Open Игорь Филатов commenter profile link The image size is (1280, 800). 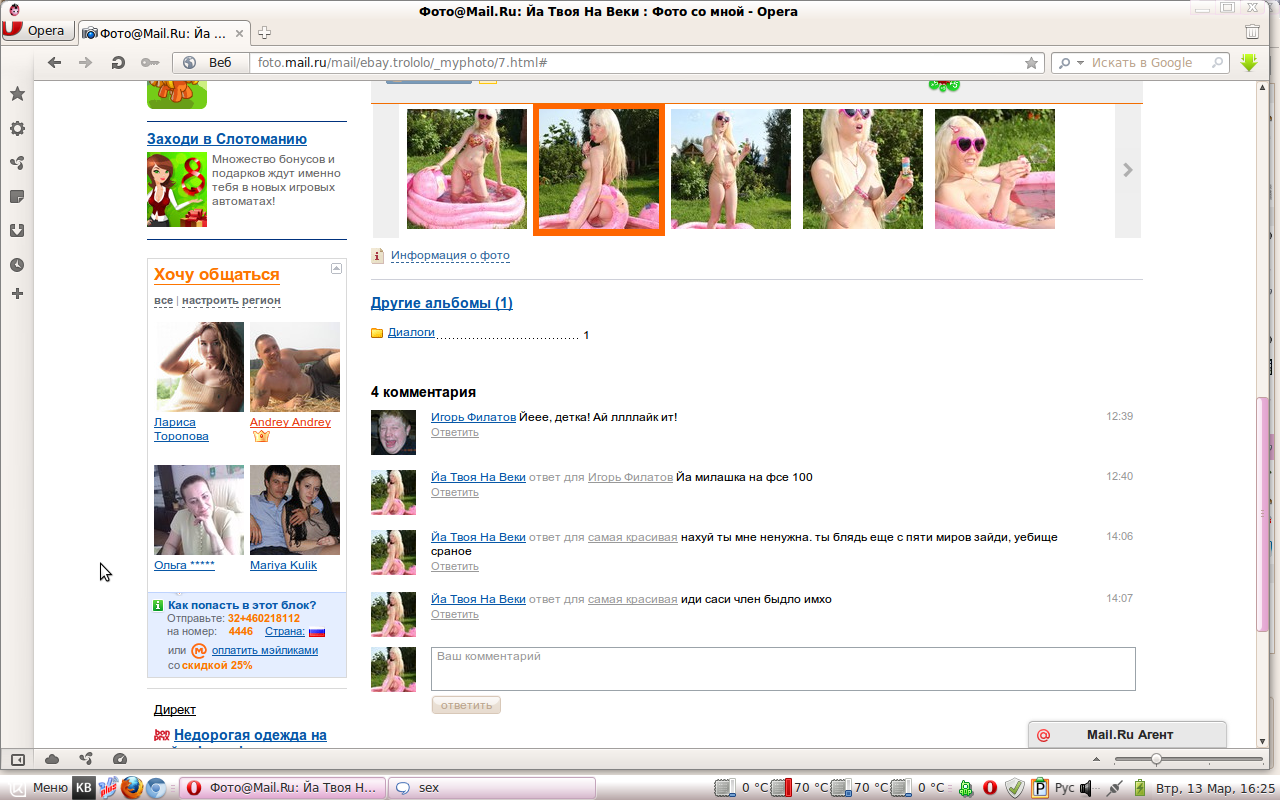pyautogui.click(x=473, y=417)
